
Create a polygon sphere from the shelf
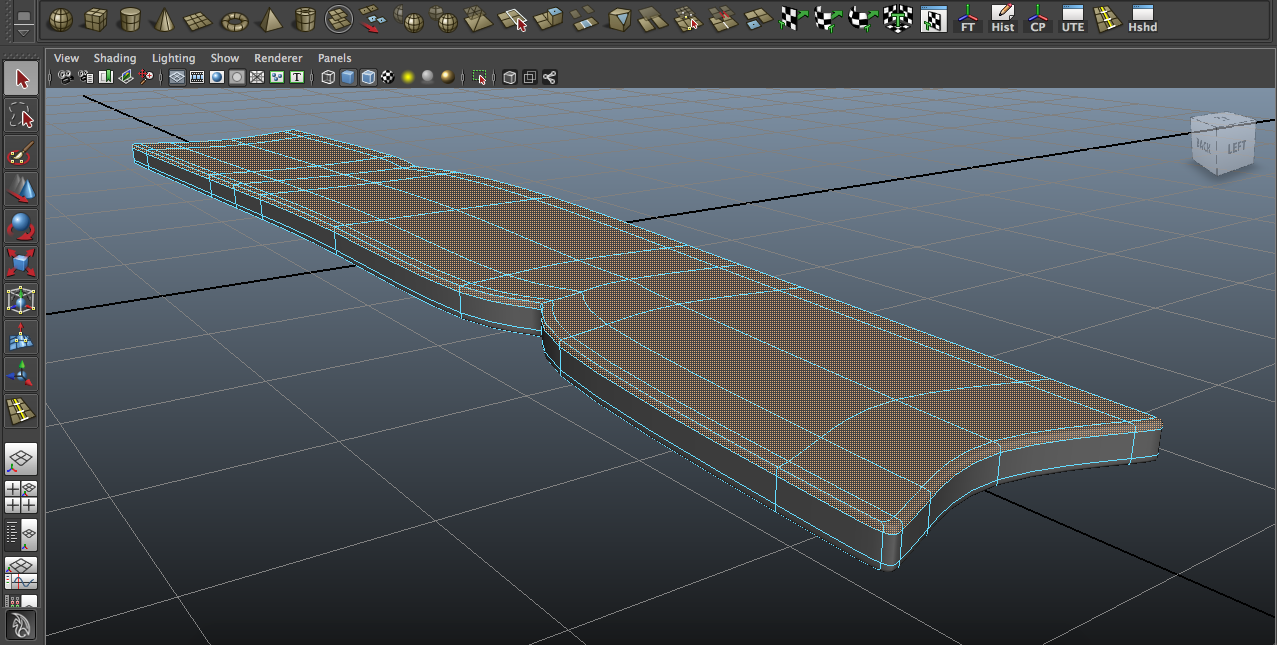pyautogui.click(x=62, y=18)
